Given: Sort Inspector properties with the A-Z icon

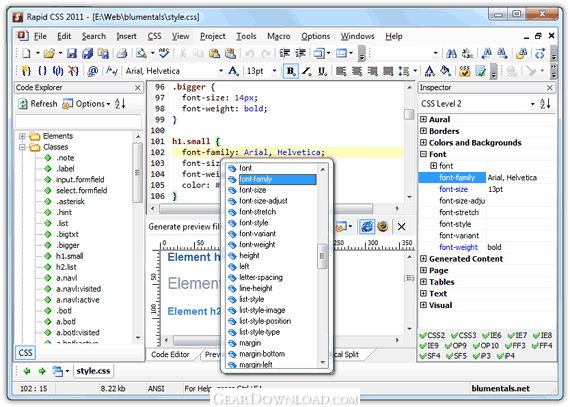Looking at the screenshot, I should pos(545,104).
